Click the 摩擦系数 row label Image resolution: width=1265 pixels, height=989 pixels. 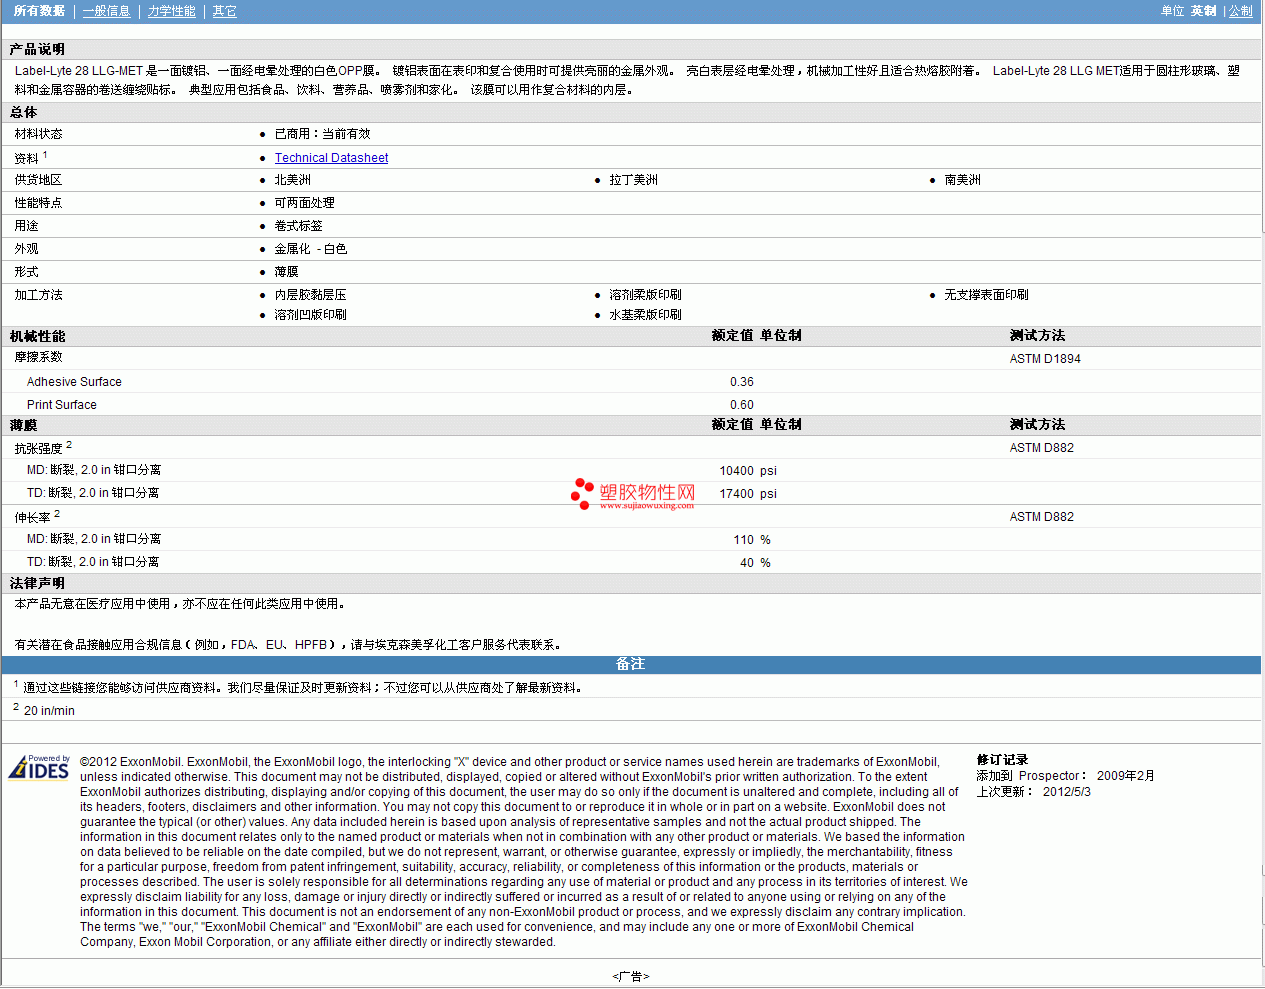tap(38, 357)
